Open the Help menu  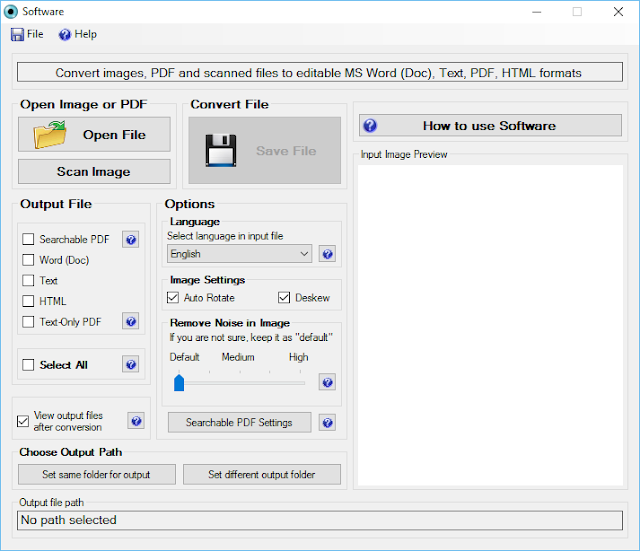click(78, 34)
